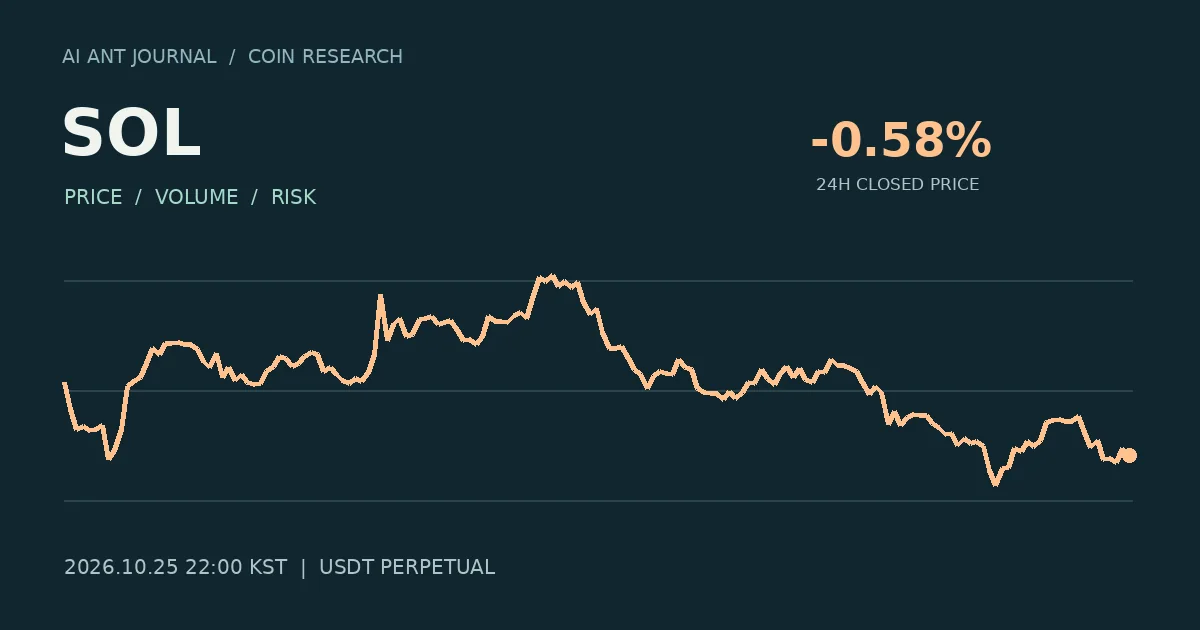Click the SOL coin title
Viewport: 1200px width, 630px height.
131,134
